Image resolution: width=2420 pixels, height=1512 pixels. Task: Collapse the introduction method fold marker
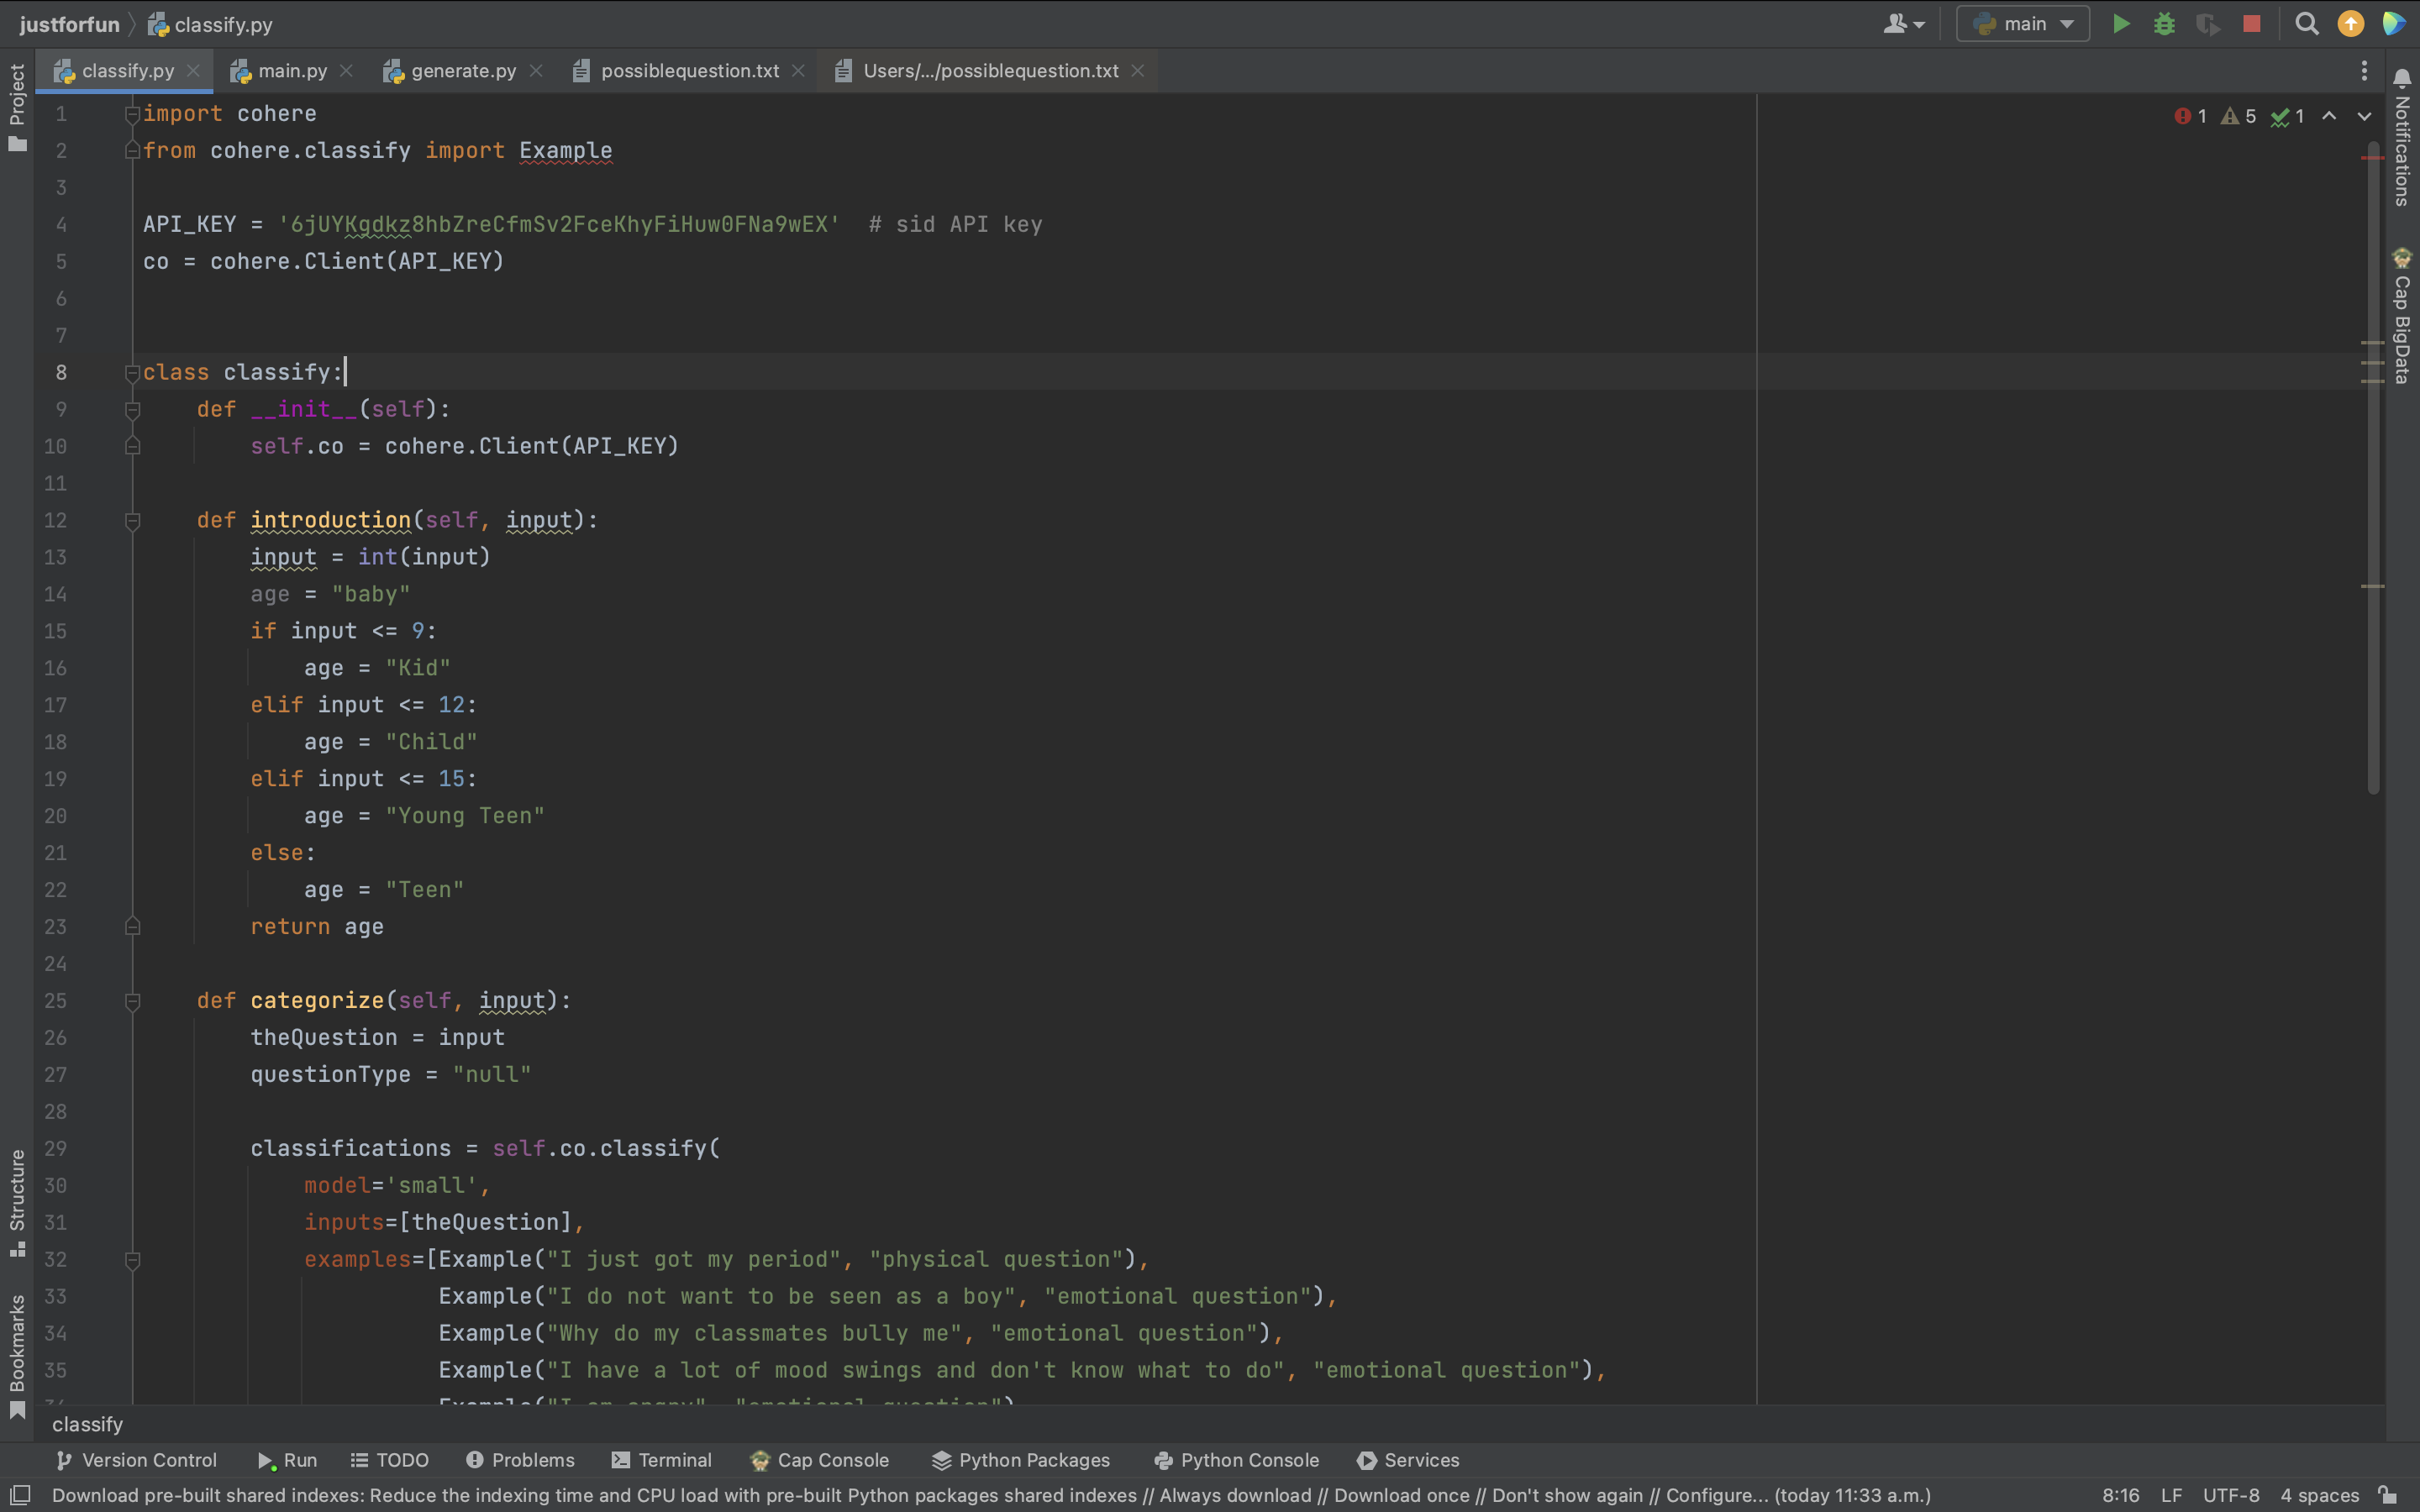132,521
